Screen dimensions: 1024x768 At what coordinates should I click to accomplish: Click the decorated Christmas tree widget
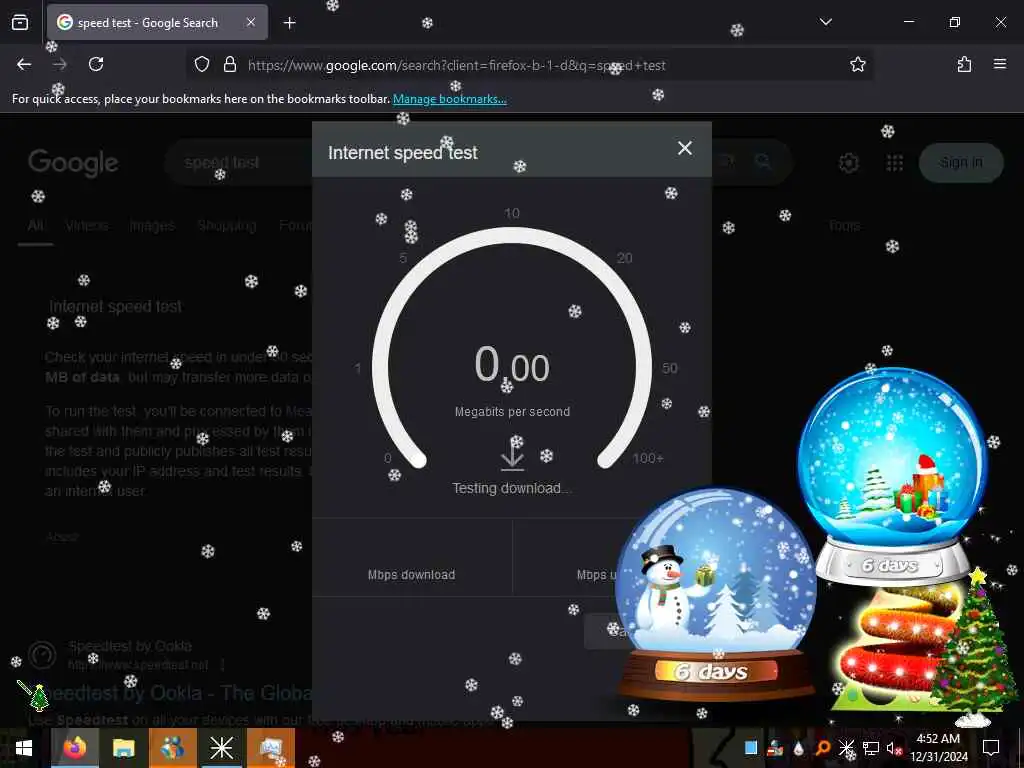coord(973,647)
